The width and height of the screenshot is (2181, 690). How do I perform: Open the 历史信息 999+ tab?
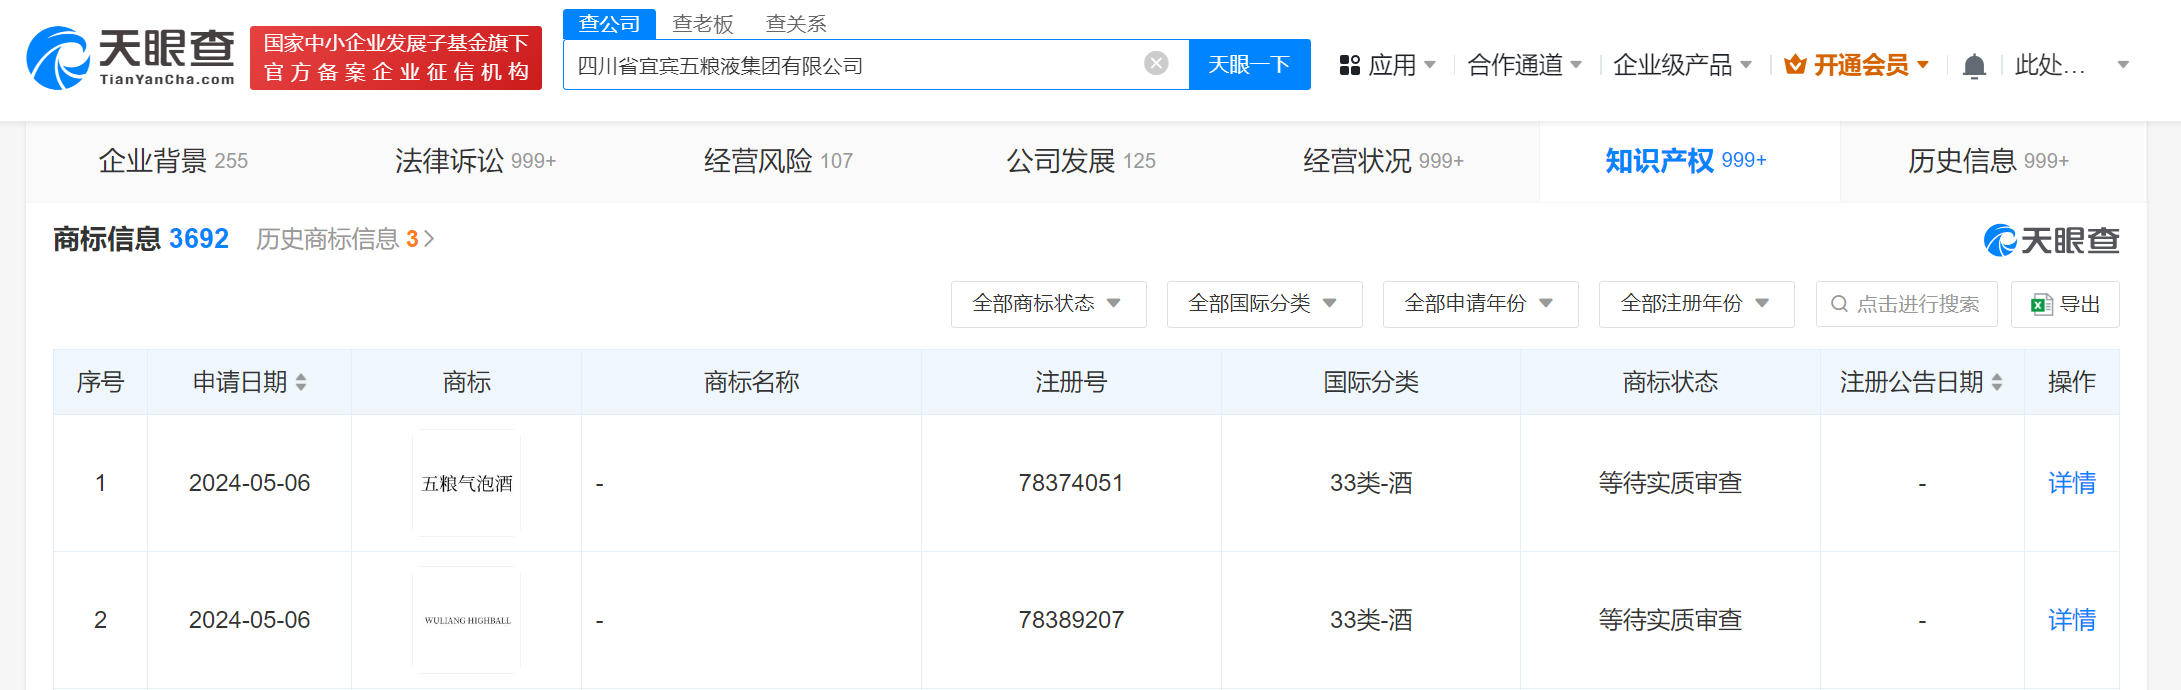click(x=1988, y=161)
